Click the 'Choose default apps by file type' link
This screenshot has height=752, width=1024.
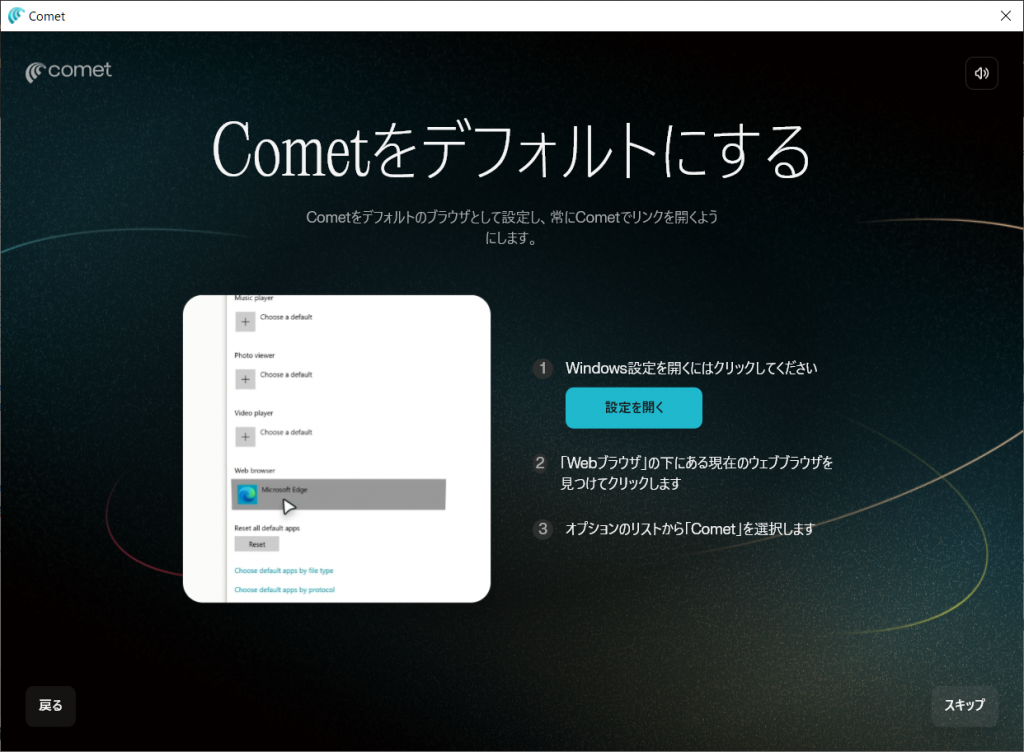tap(283, 570)
